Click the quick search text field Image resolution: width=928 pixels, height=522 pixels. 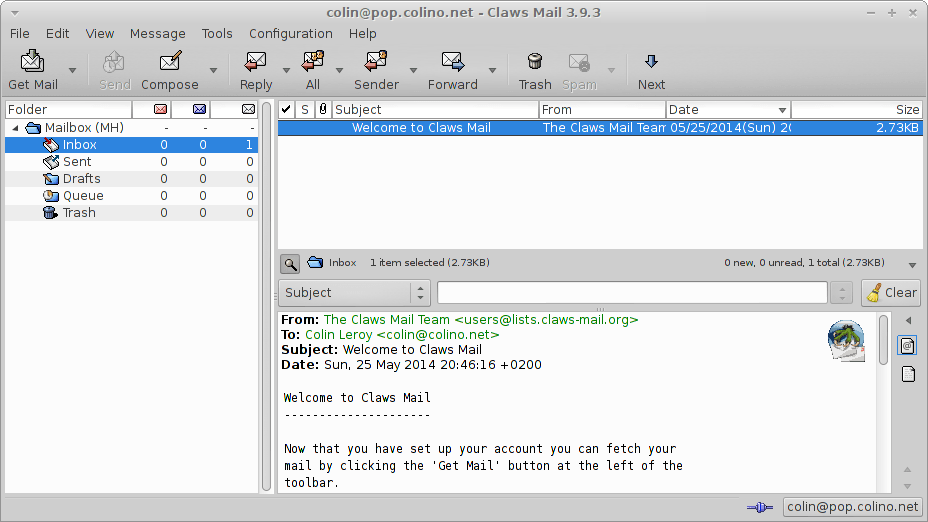(632, 292)
